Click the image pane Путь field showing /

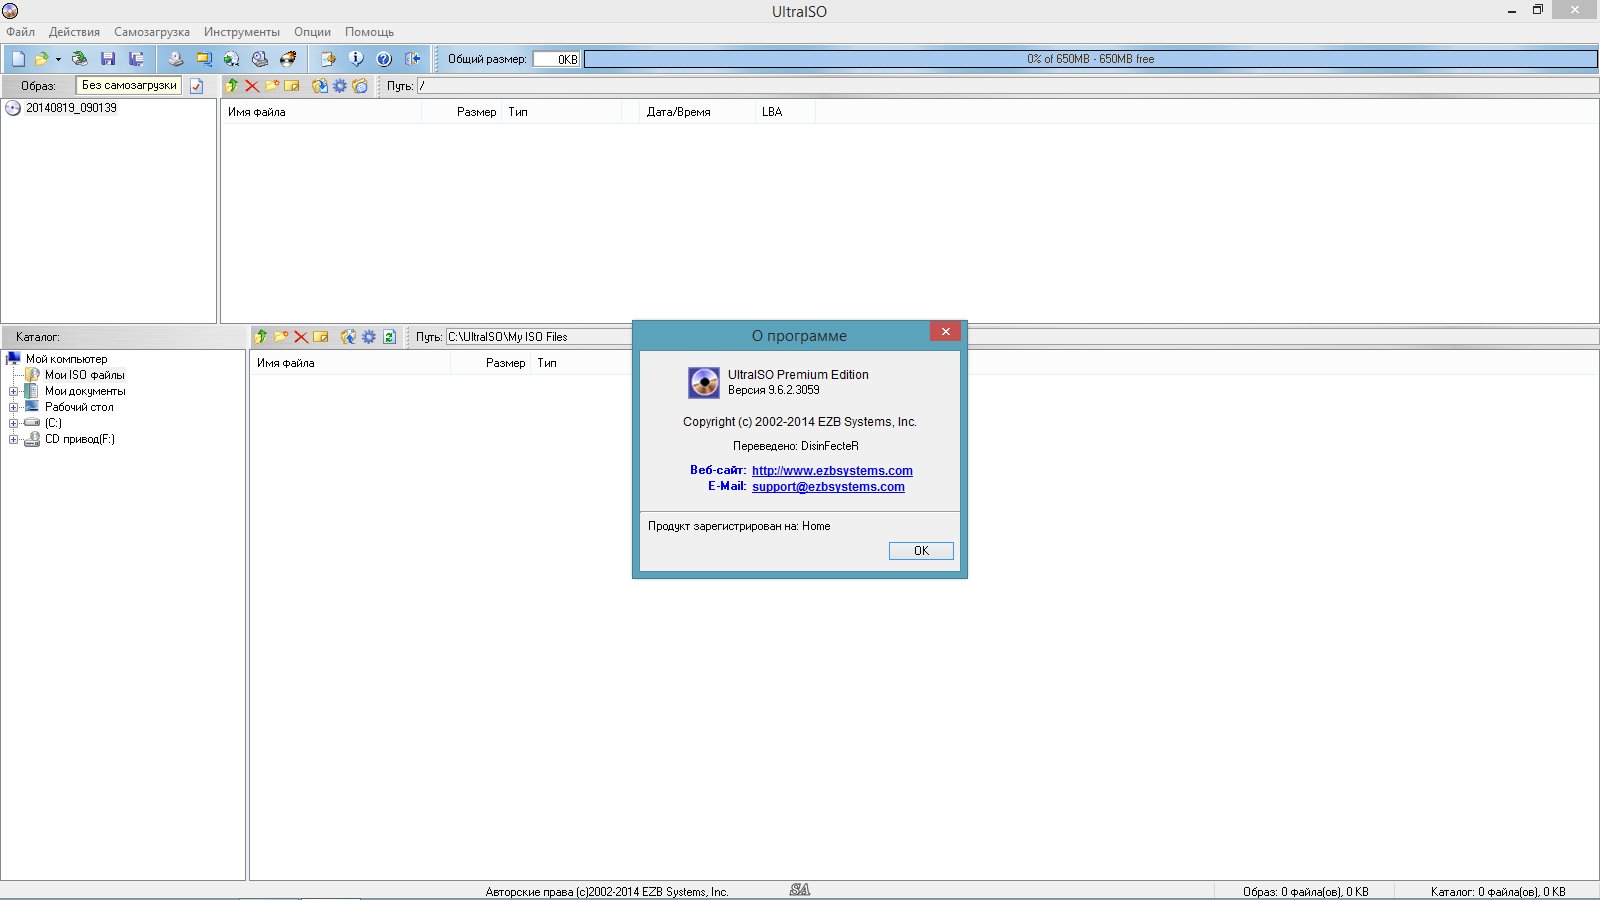tap(1007, 86)
